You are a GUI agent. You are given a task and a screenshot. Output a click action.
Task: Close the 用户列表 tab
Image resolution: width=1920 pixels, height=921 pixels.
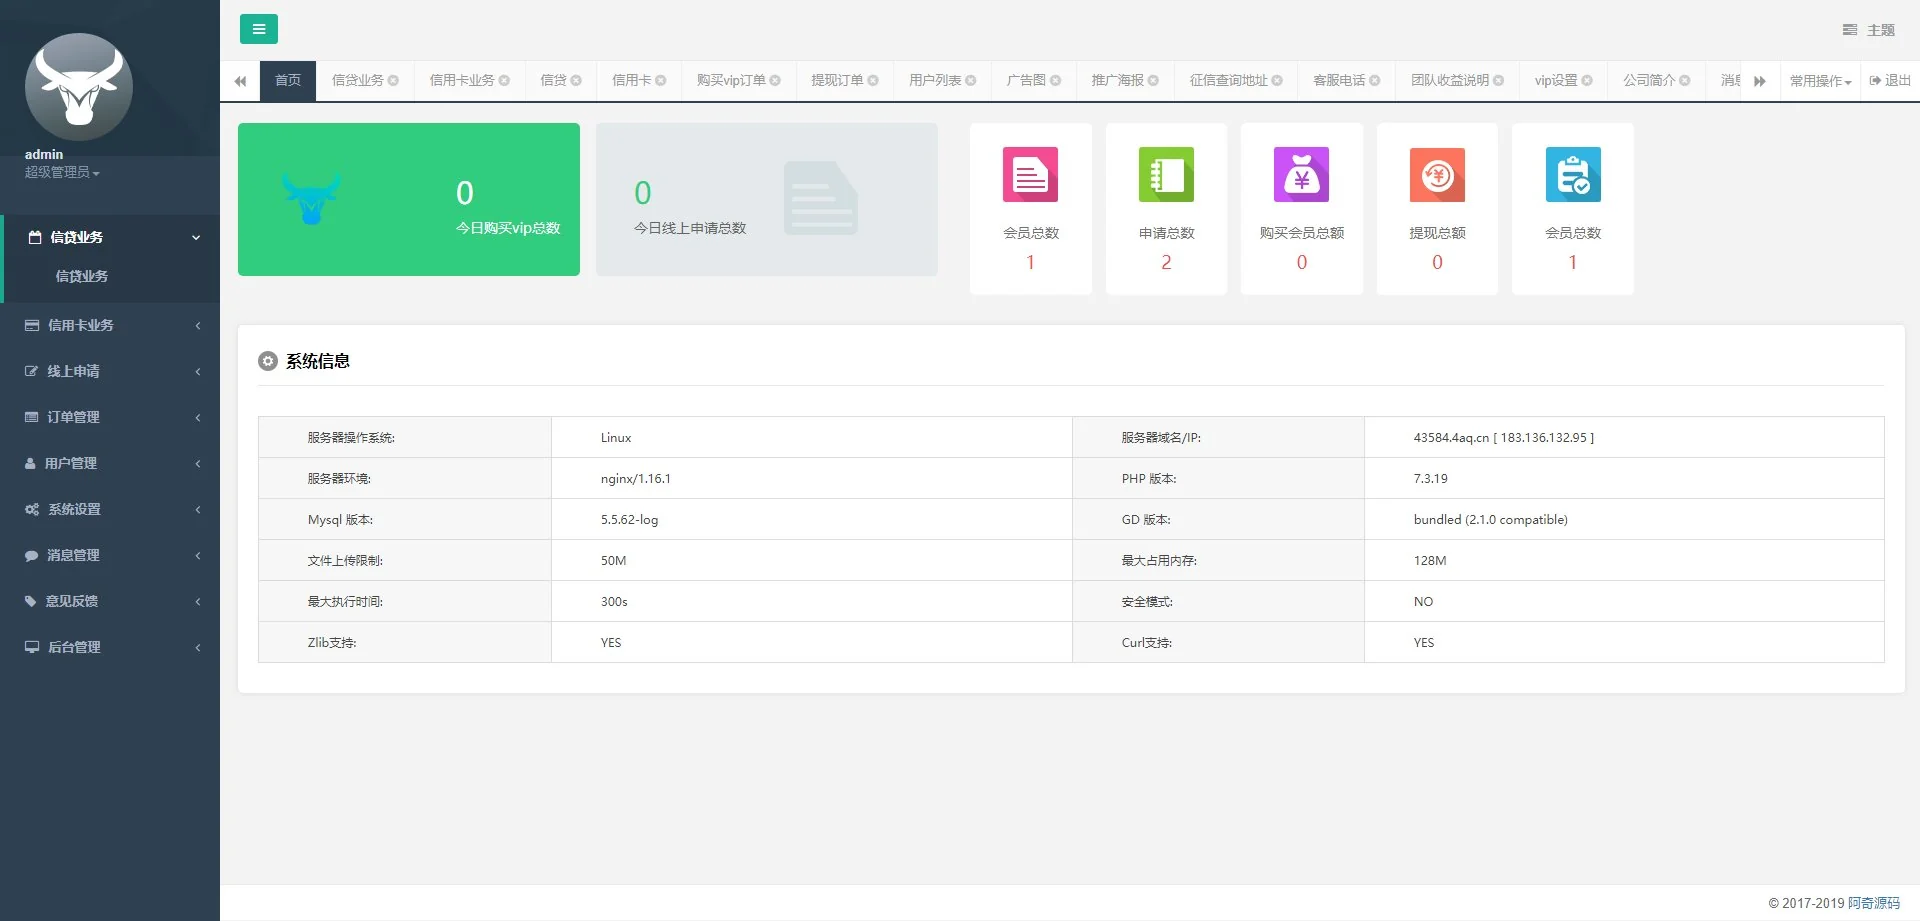pos(971,81)
